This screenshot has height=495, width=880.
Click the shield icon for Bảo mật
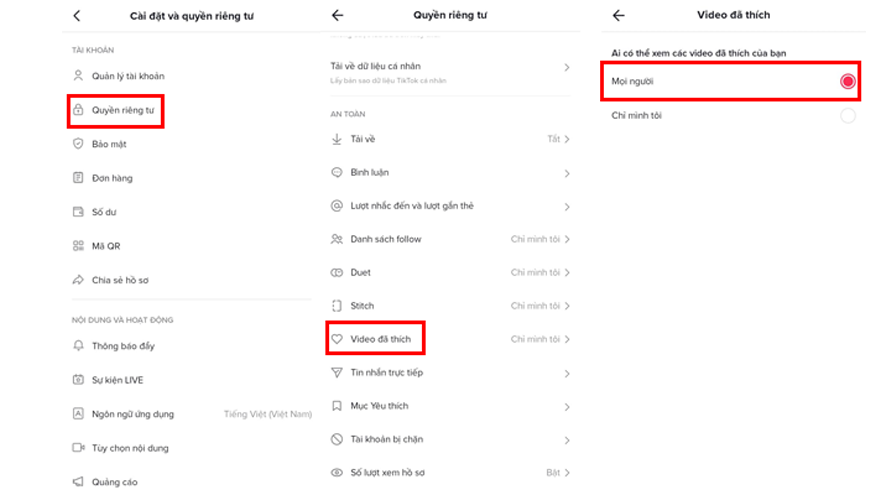click(78, 144)
